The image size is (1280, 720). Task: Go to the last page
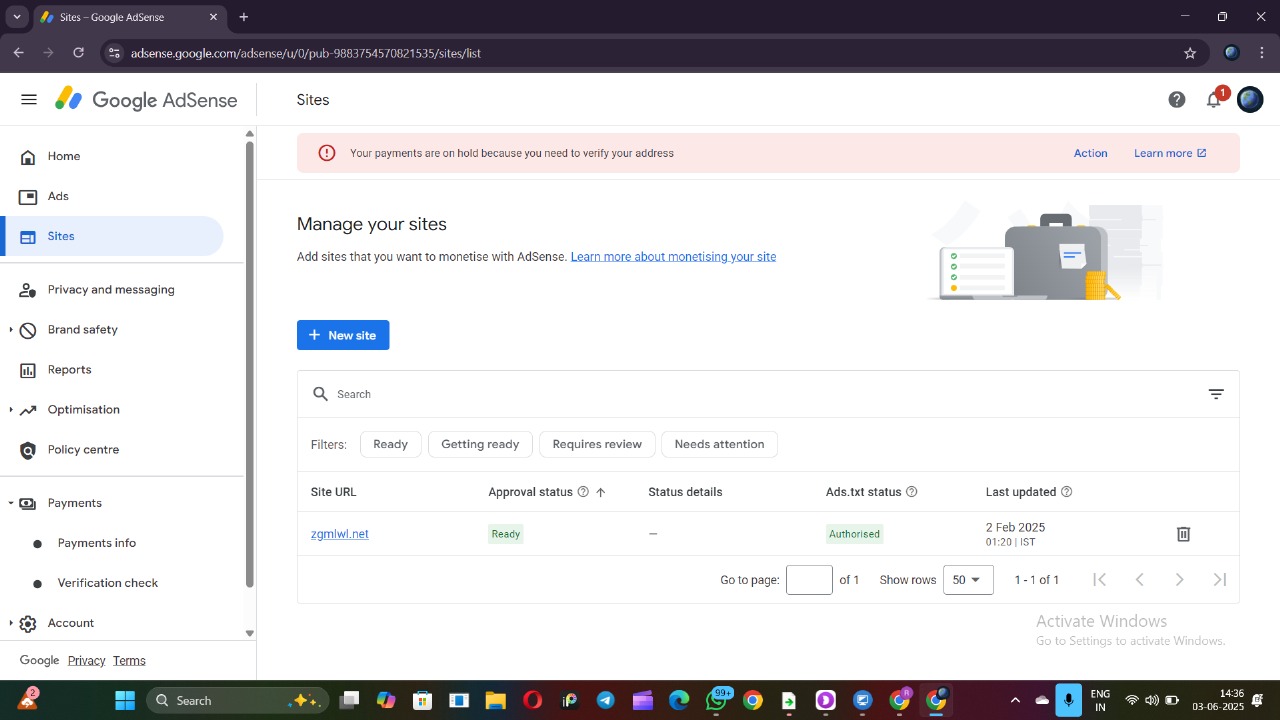[1219, 580]
